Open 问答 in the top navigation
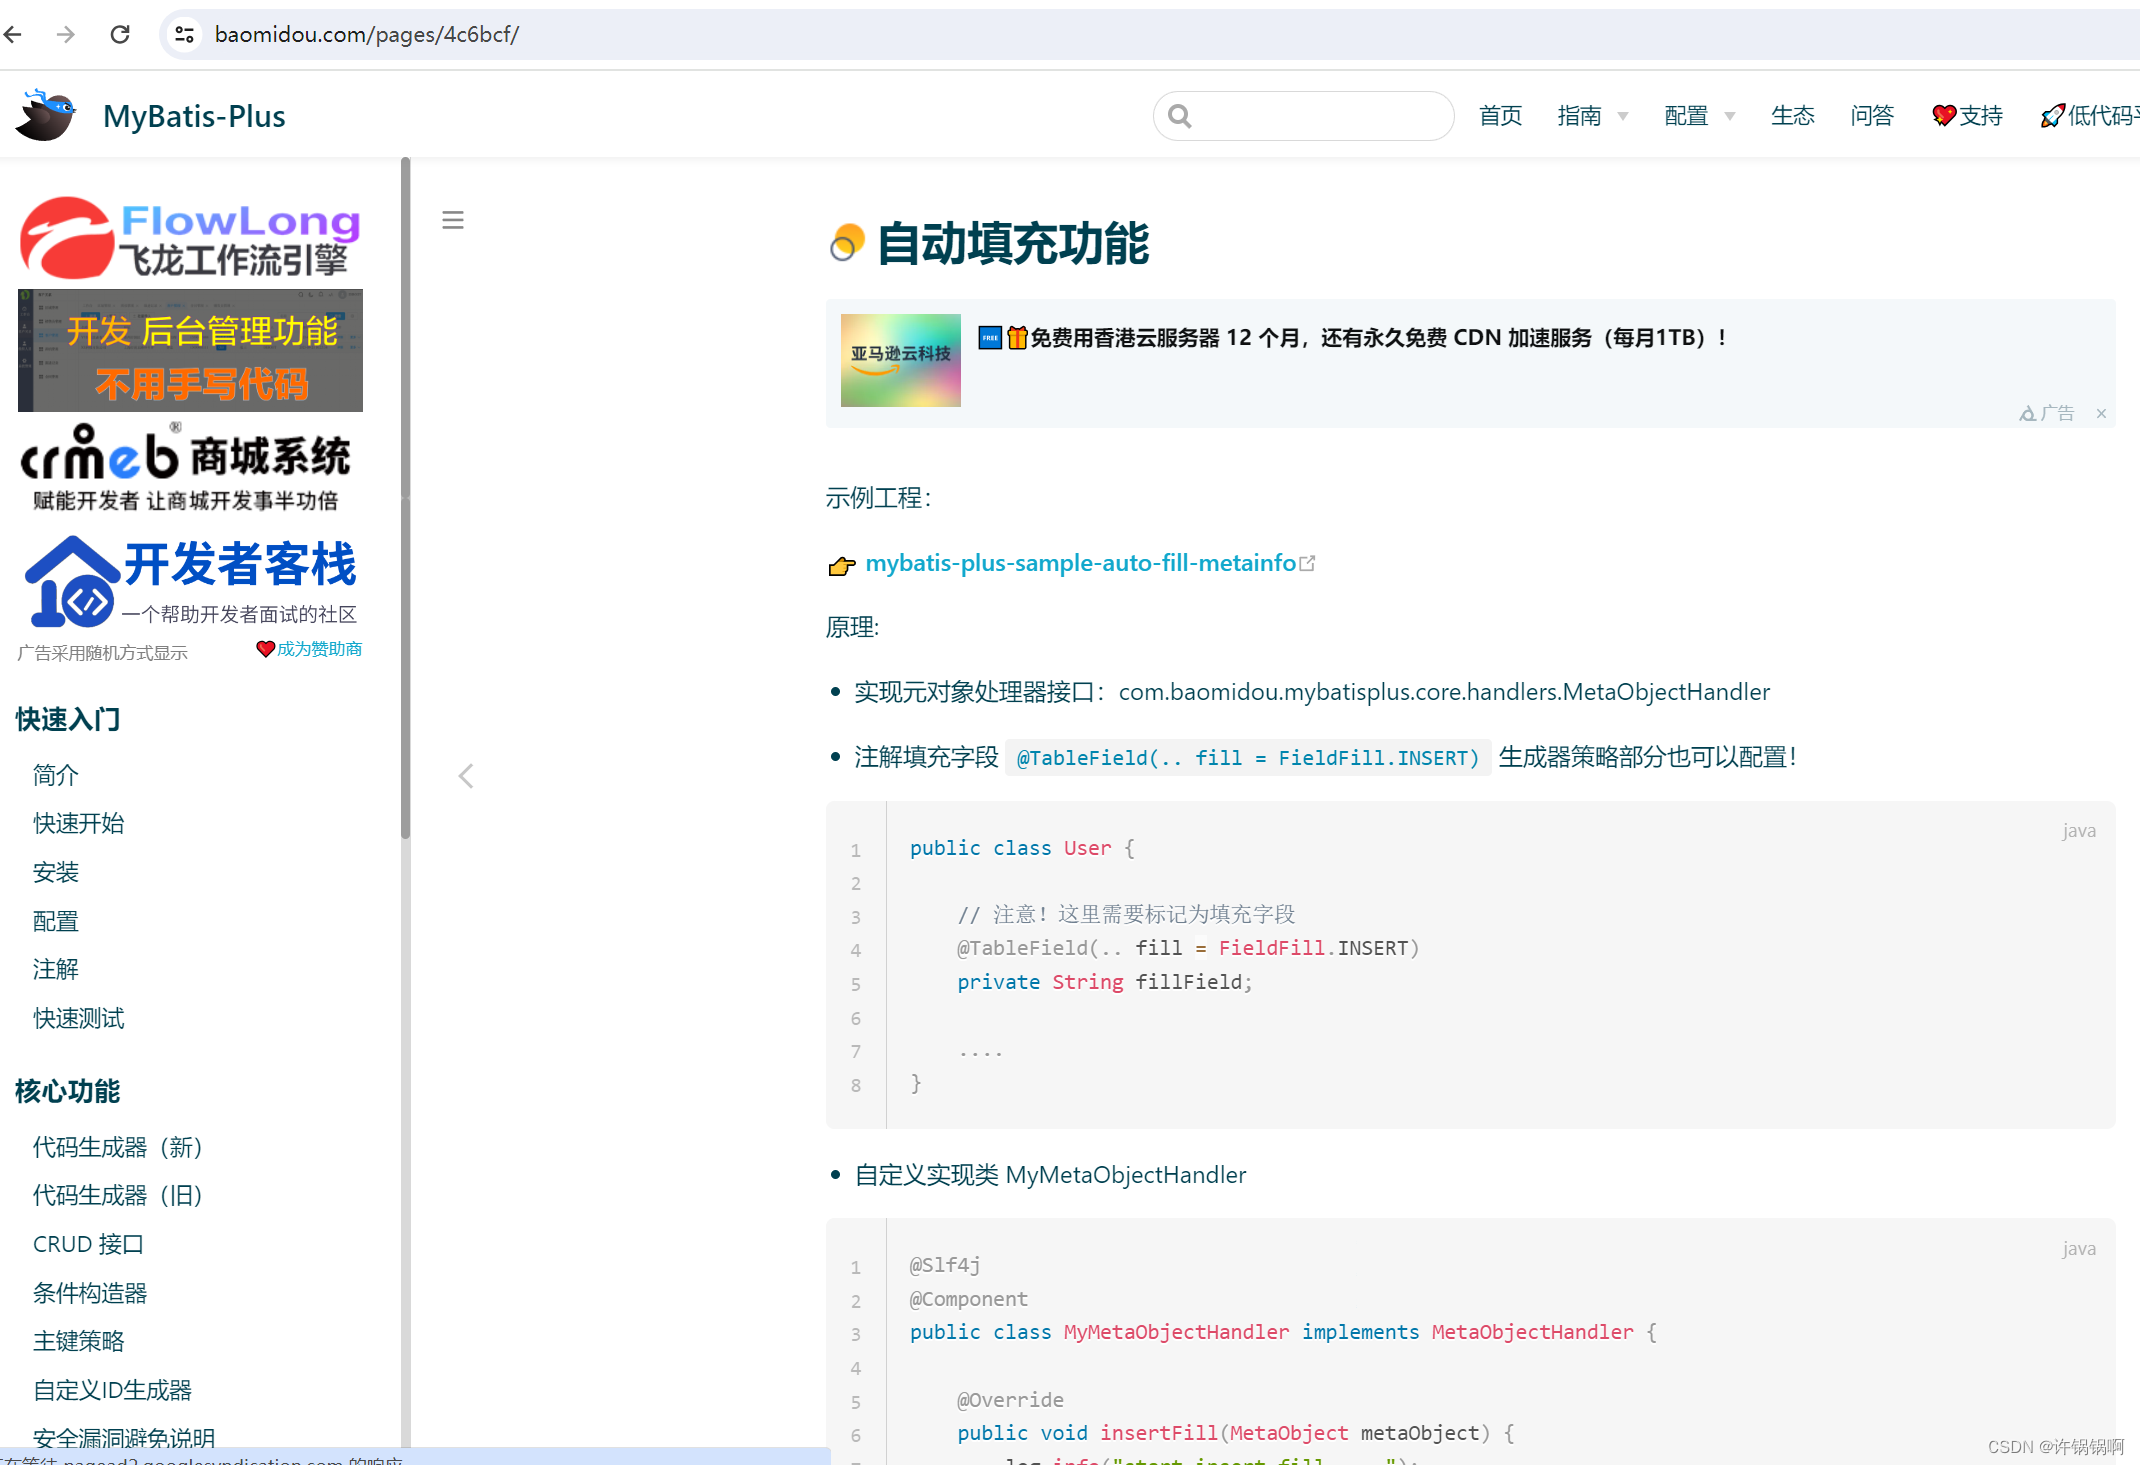Screen dimensions: 2140x1465 [x=1871, y=116]
